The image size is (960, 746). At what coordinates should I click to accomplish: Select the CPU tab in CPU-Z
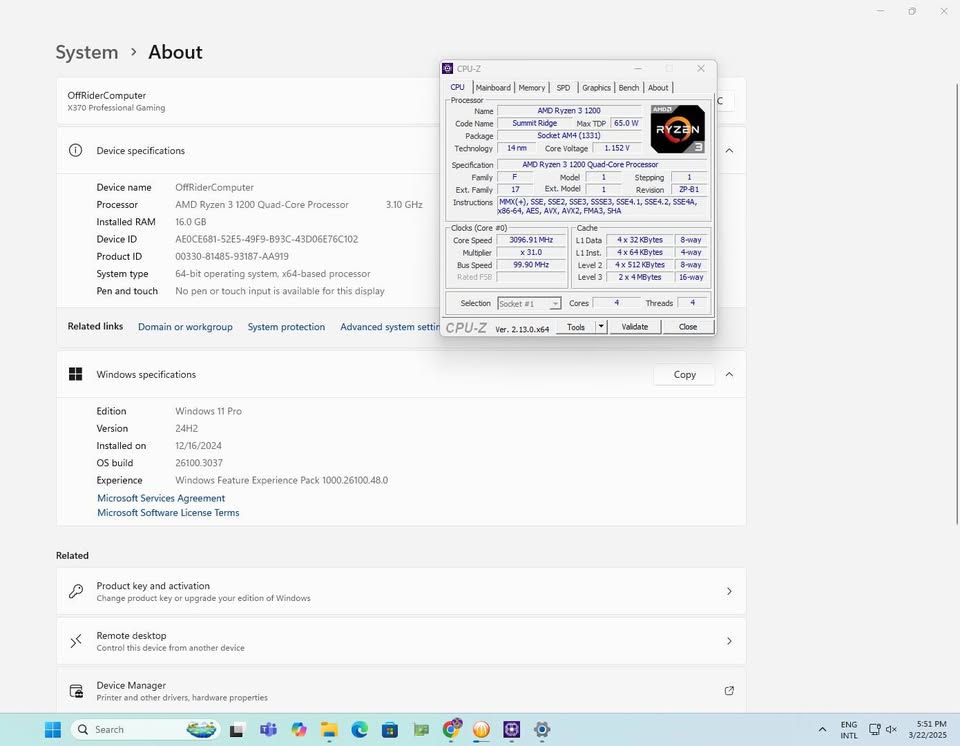457,87
